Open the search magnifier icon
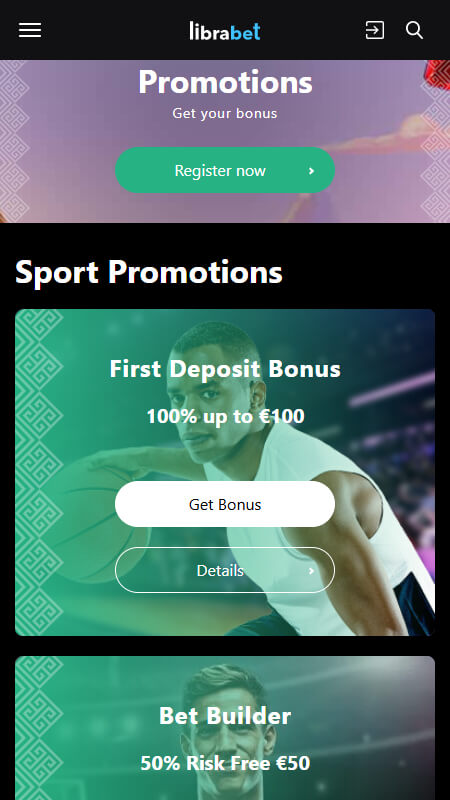The width and height of the screenshot is (450, 800). click(414, 30)
